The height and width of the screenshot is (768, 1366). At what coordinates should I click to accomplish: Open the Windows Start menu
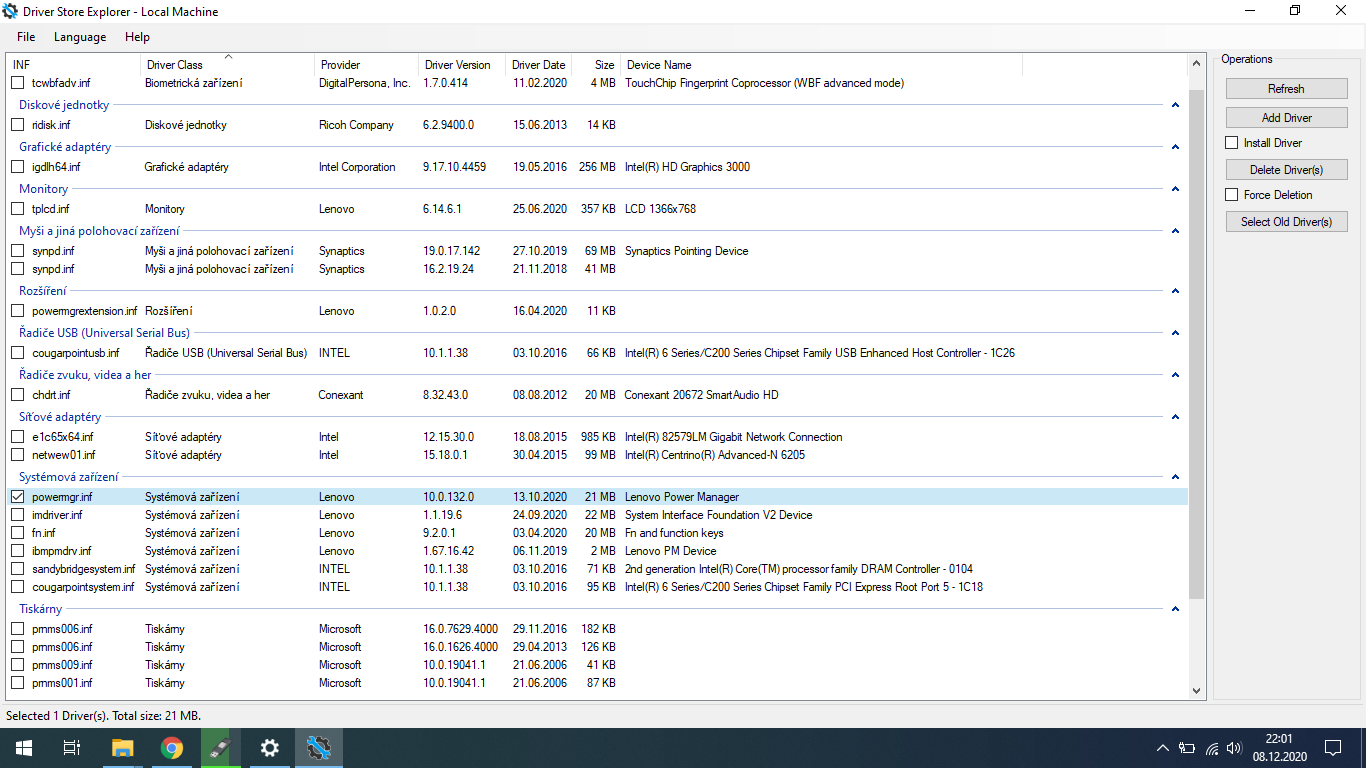(x=23, y=747)
